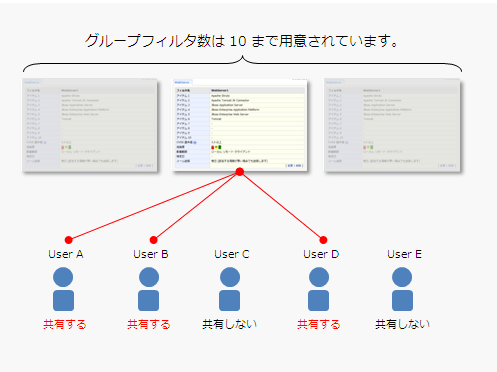Choose the User E person icon
Screen dimensions: 497x372
point(402,289)
